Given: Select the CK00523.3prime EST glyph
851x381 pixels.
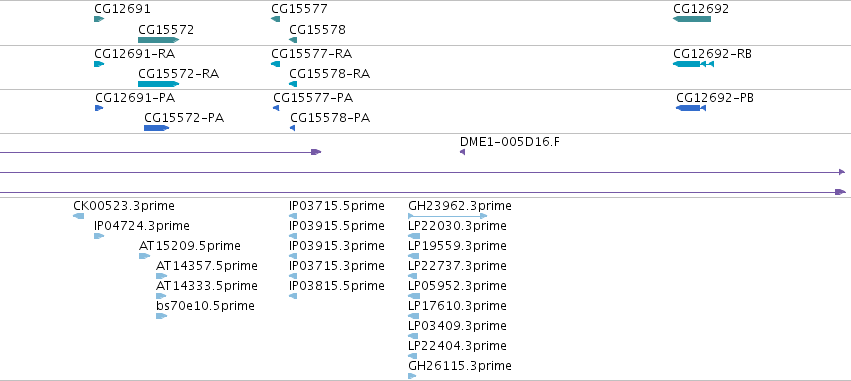Looking at the screenshot, I should (x=79, y=216).
